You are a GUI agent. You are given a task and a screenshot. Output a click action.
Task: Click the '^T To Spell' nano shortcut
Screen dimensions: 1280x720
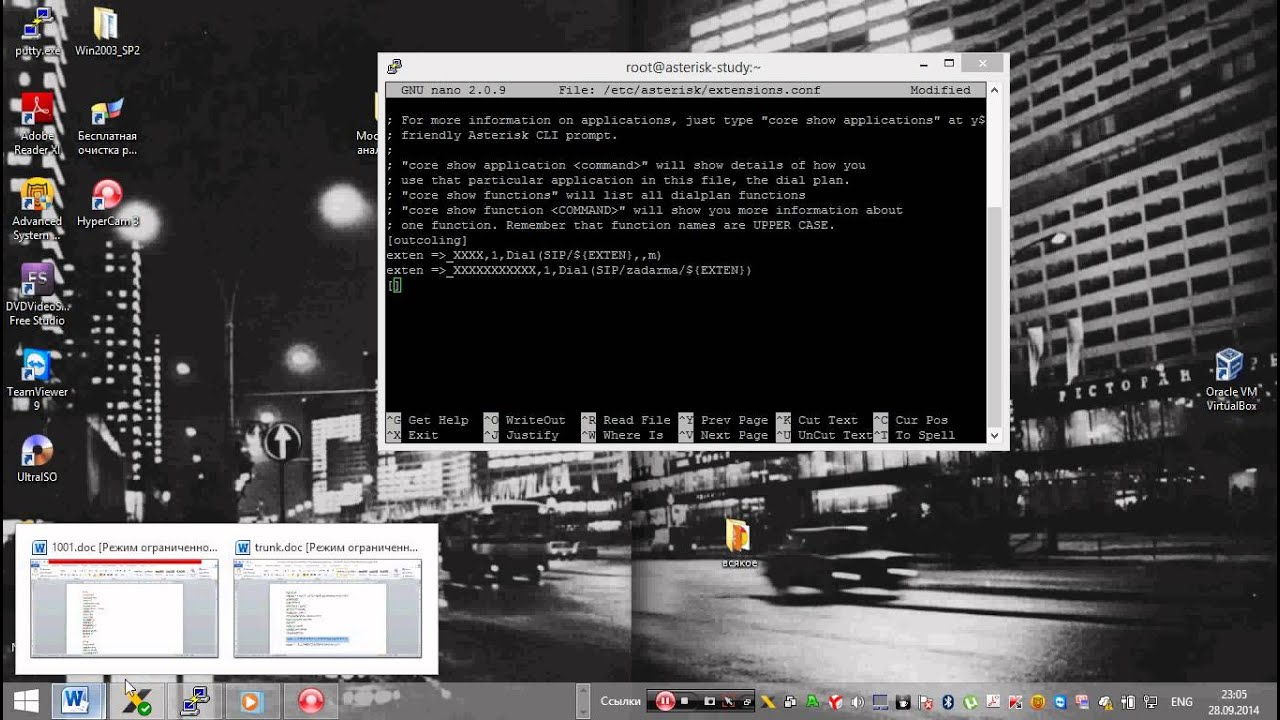click(x=914, y=435)
